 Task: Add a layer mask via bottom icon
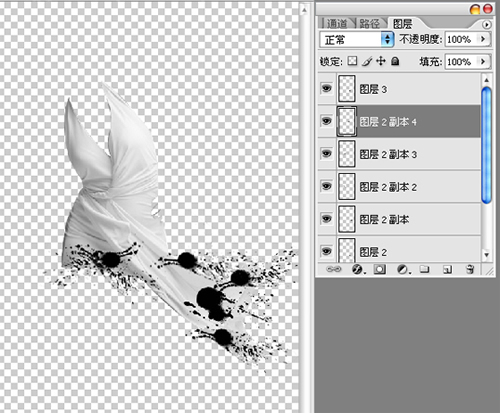pos(380,269)
